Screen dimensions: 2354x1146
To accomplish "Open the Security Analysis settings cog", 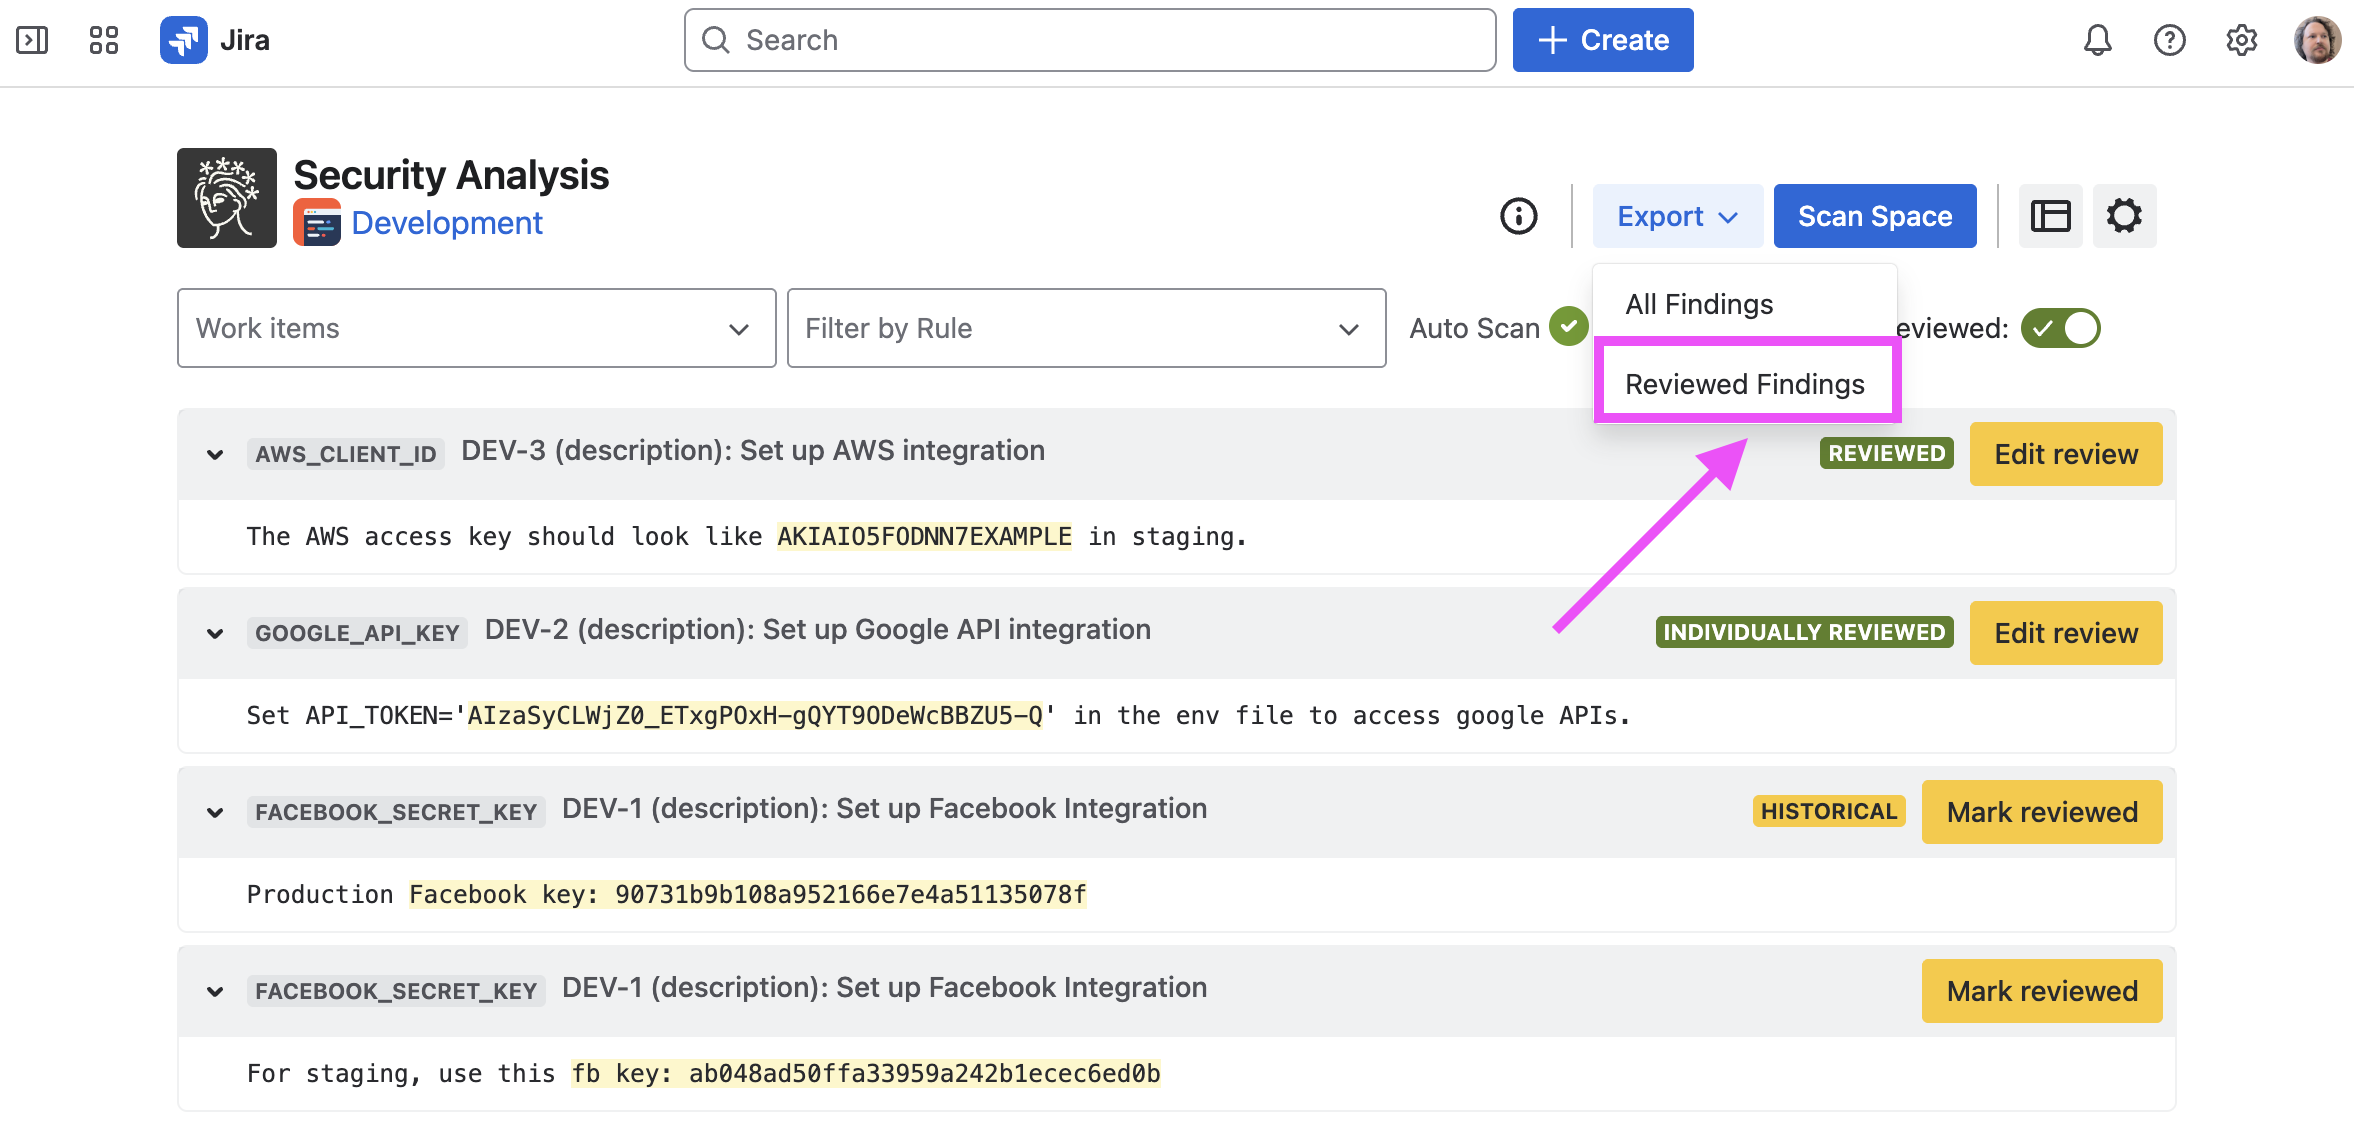I will 2124,216.
